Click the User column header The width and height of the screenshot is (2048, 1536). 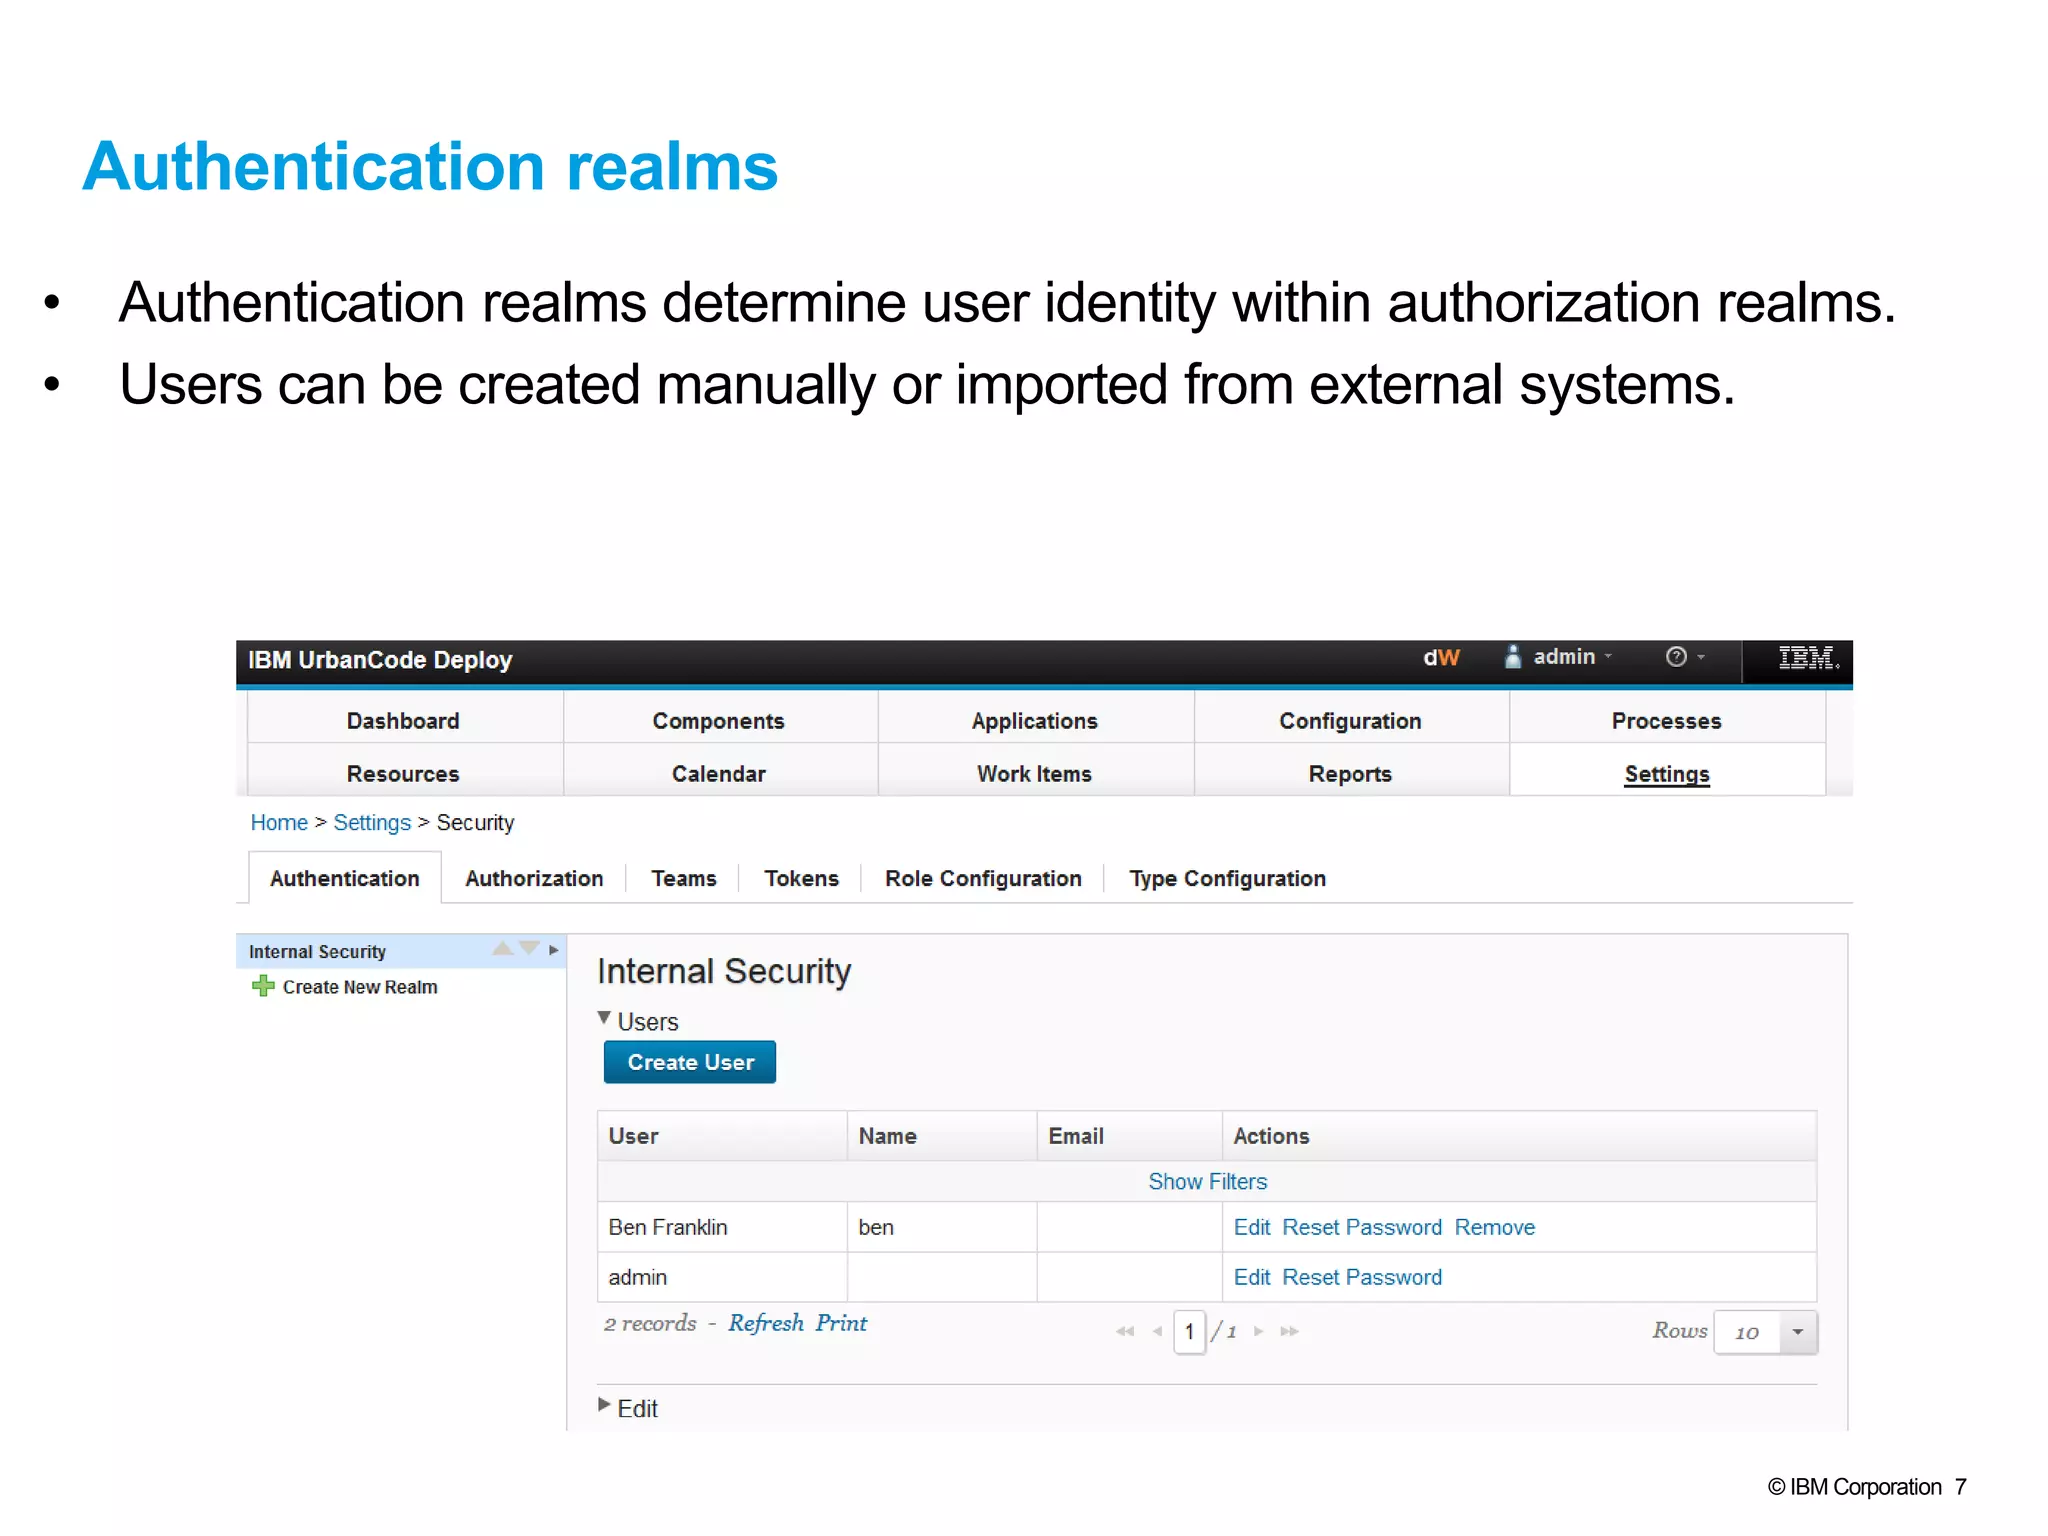click(722, 1136)
